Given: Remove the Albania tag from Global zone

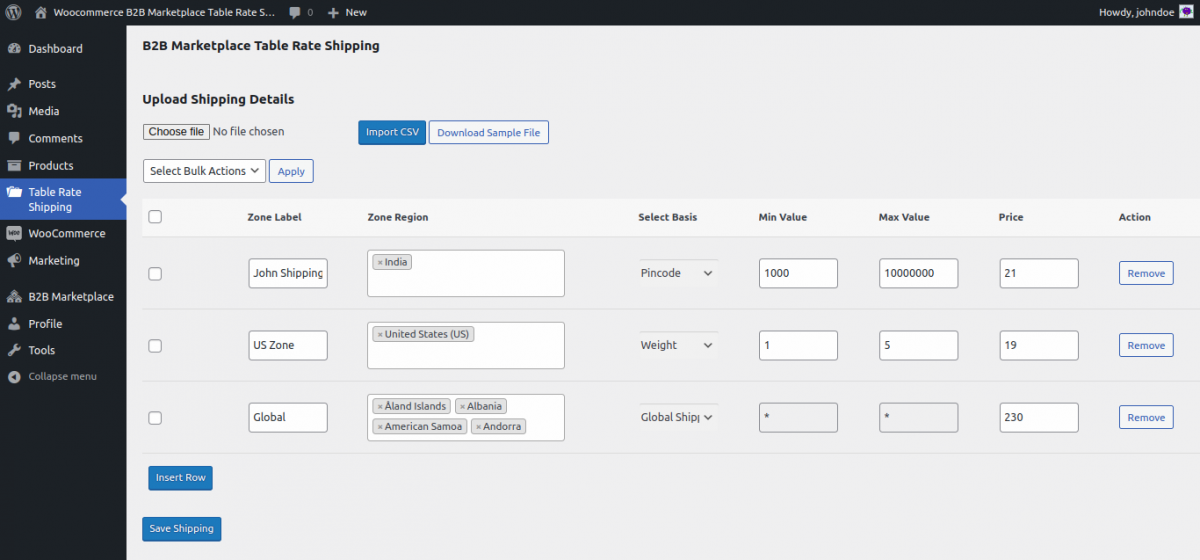Looking at the screenshot, I should [462, 406].
